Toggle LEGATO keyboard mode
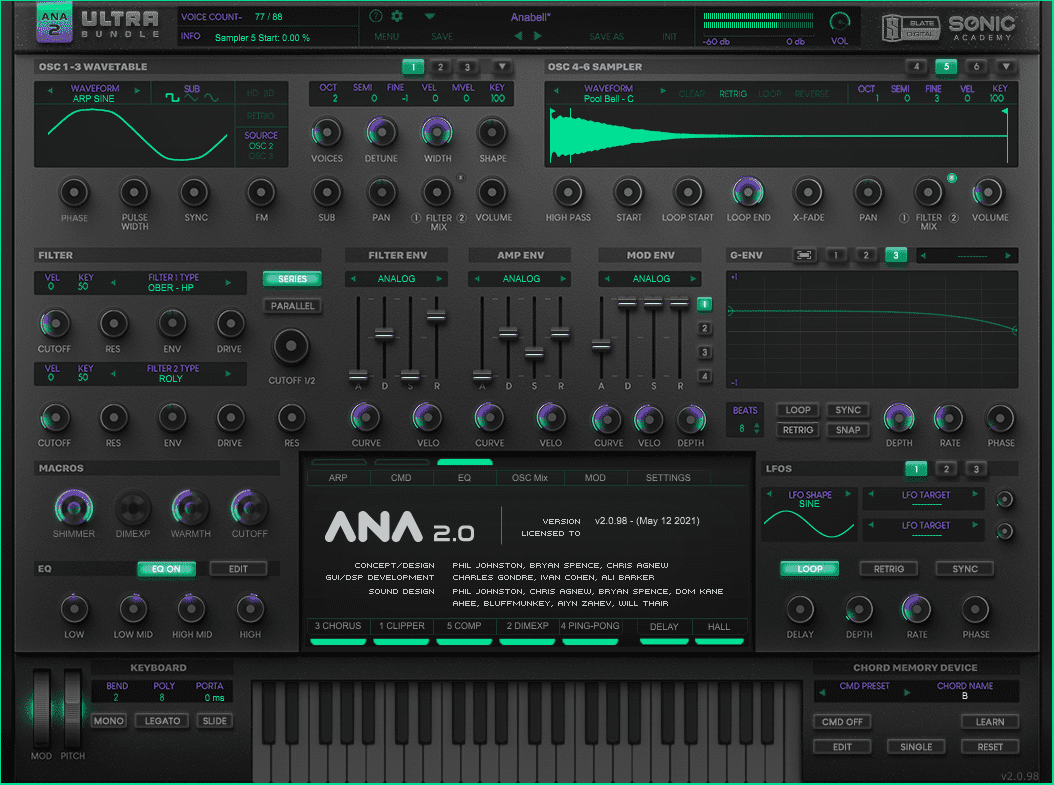Screen dimensions: 1054x785 pos(163,720)
